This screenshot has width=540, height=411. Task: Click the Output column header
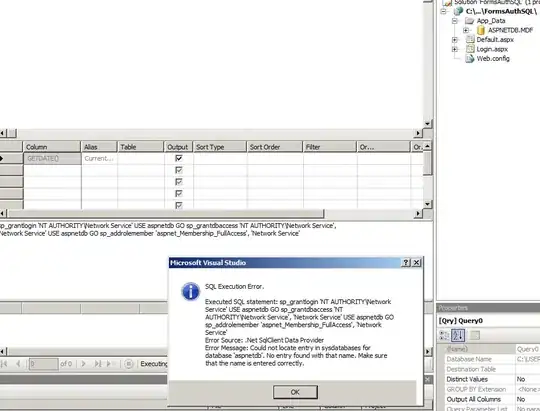(x=178, y=147)
